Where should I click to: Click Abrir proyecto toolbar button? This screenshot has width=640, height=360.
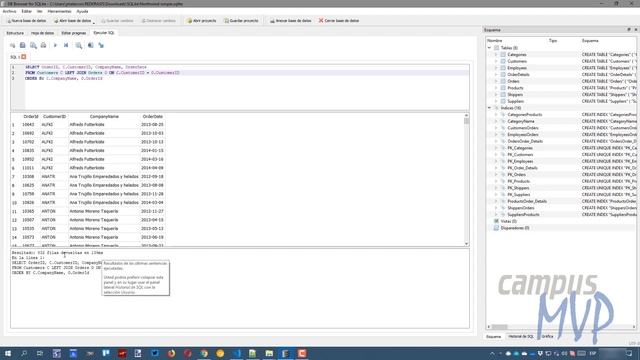(202, 20)
